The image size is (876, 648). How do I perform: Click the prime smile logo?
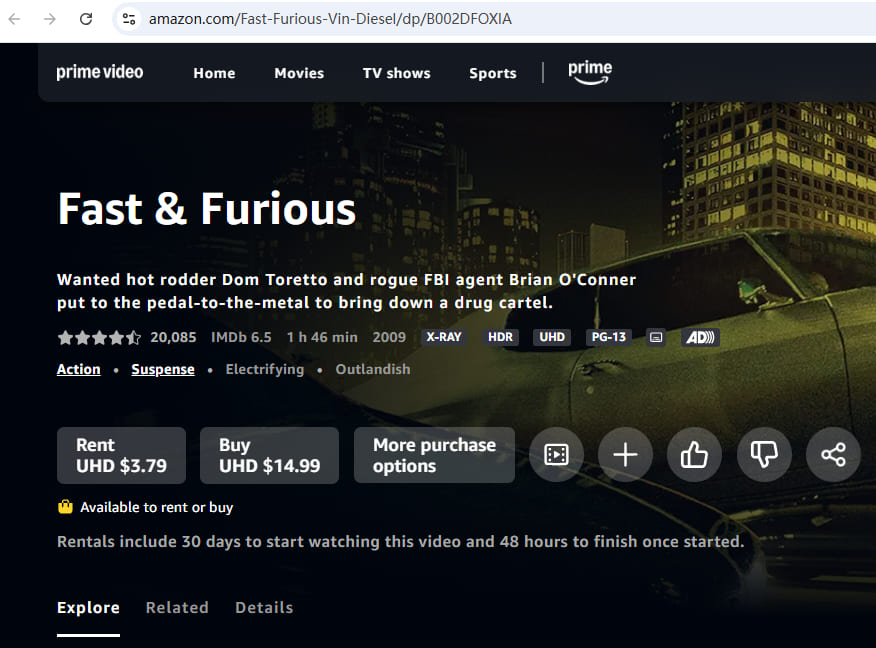click(590, 73)
